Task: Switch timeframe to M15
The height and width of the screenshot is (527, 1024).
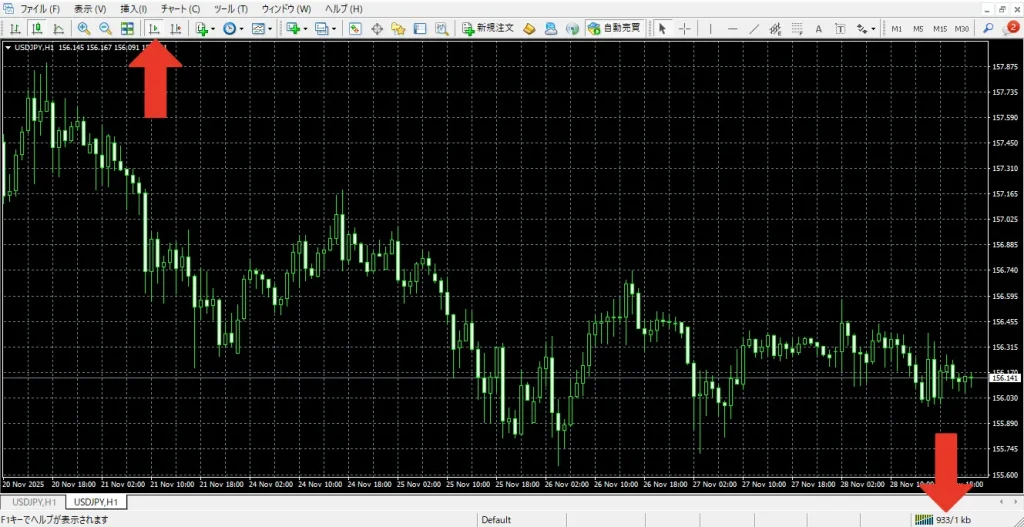Action: pyautogui.click(x=939, y=29)
